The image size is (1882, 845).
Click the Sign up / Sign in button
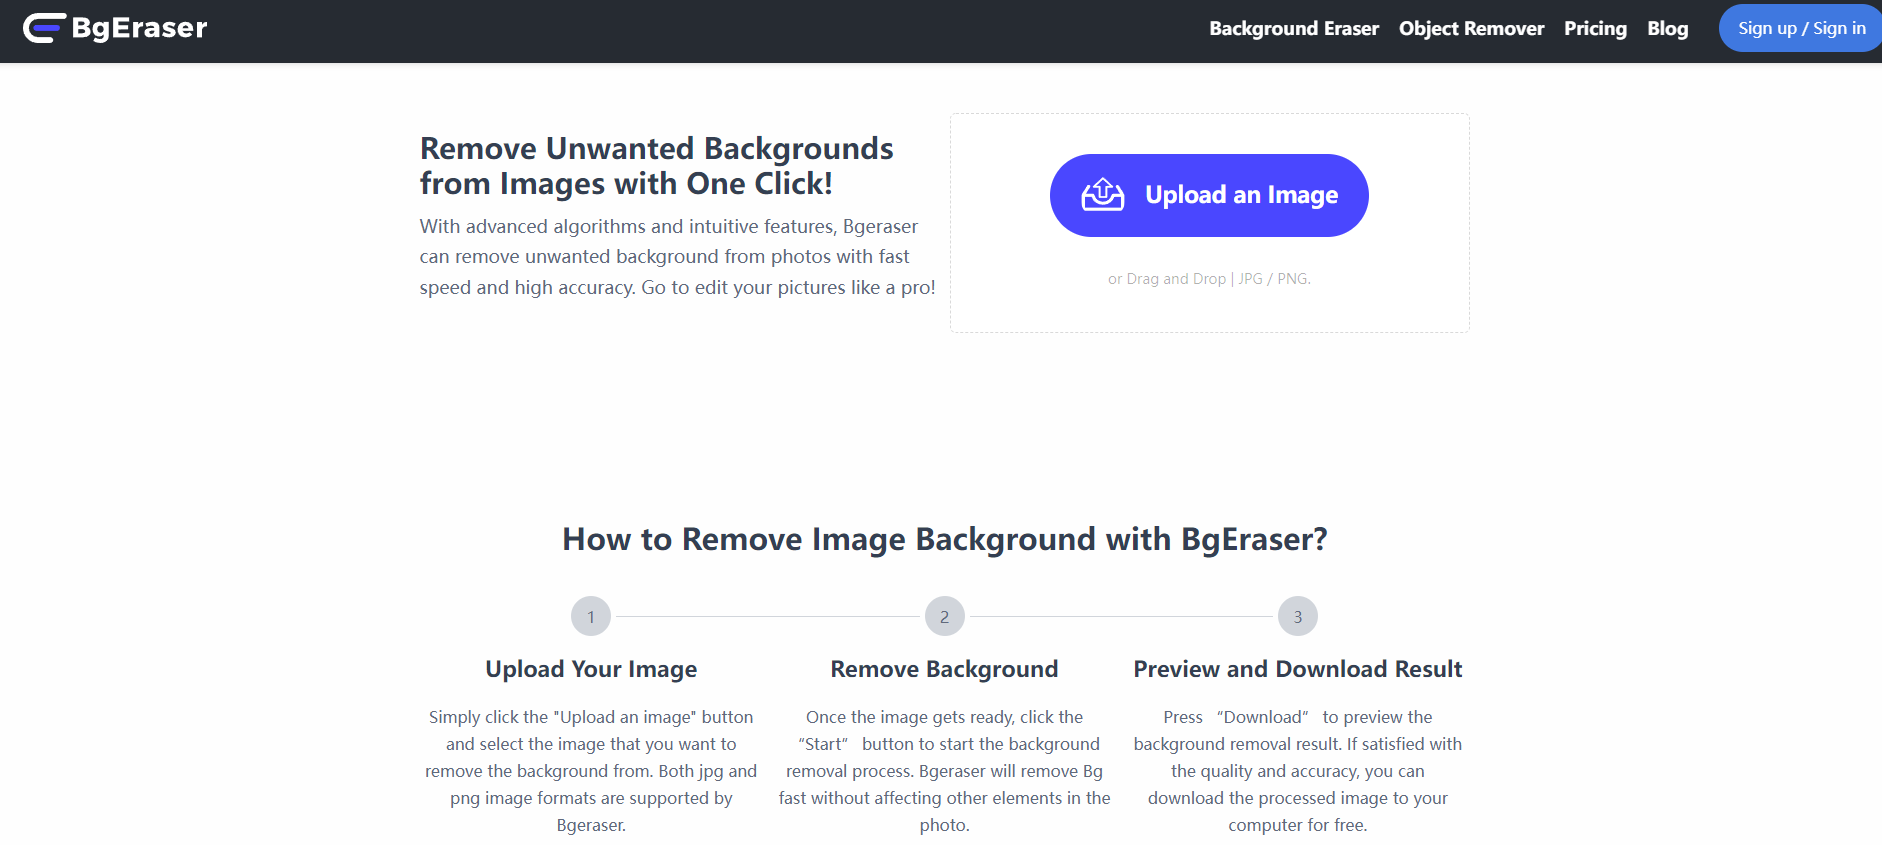[x=1801, y=28]
